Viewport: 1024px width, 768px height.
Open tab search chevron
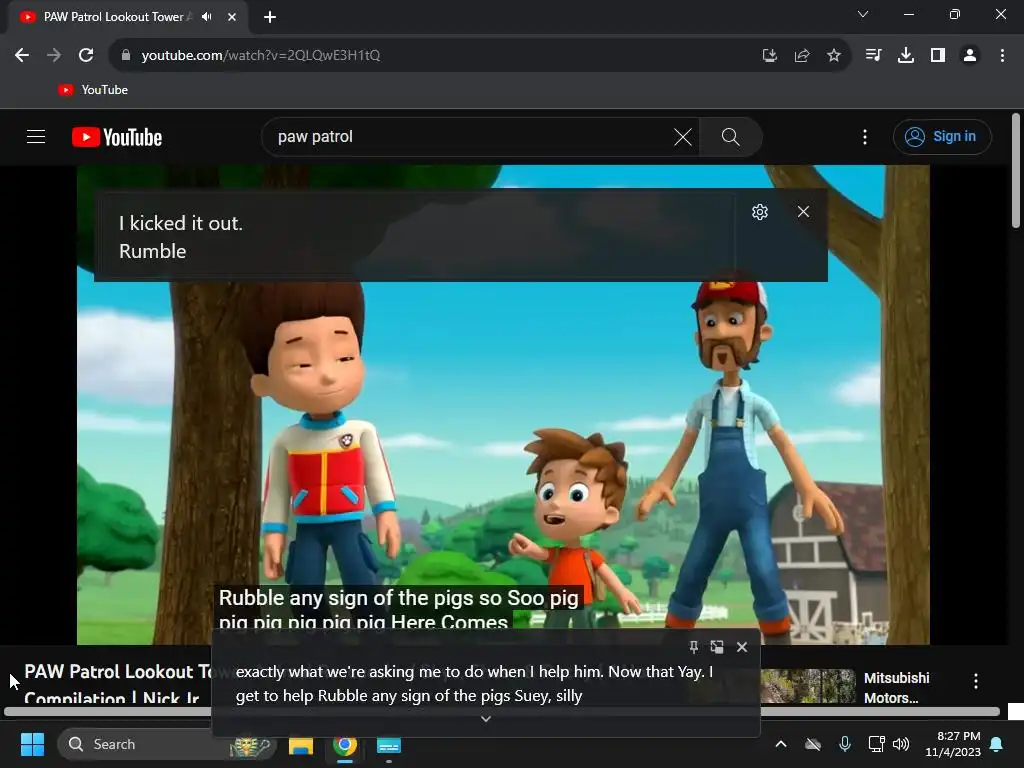pyautogui.click(x=863, y=14)
